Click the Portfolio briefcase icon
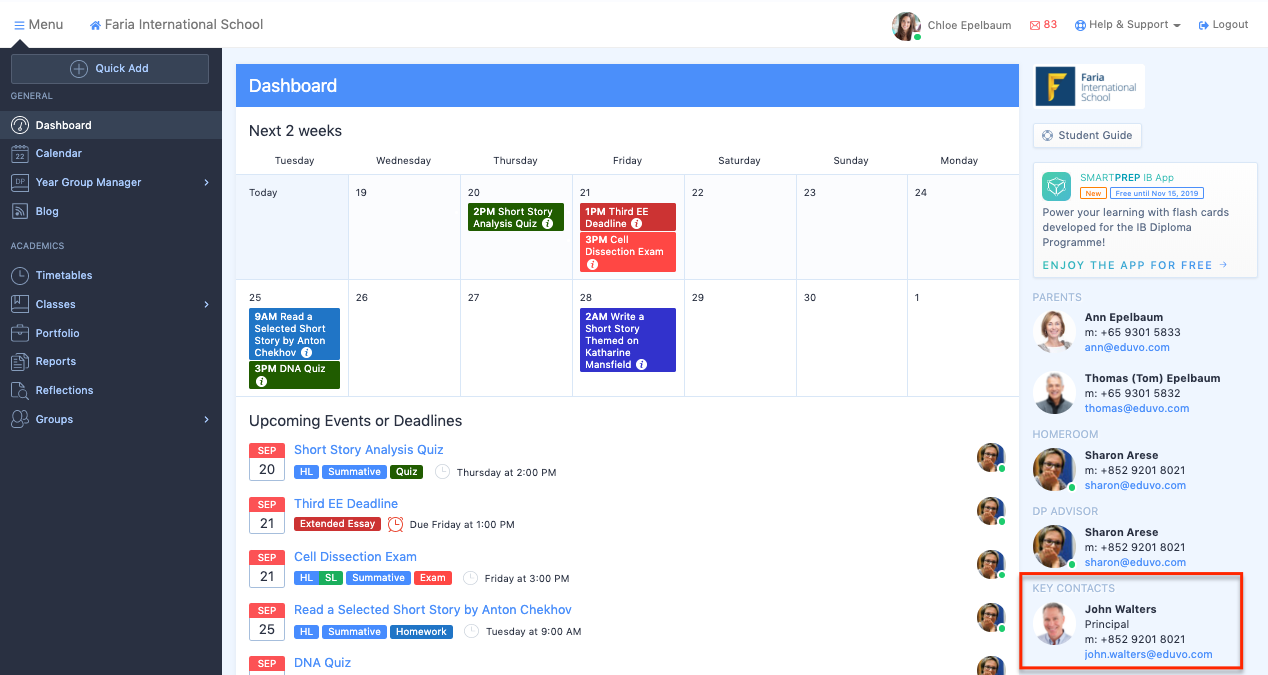1268x675 pixels. (20, 334)
